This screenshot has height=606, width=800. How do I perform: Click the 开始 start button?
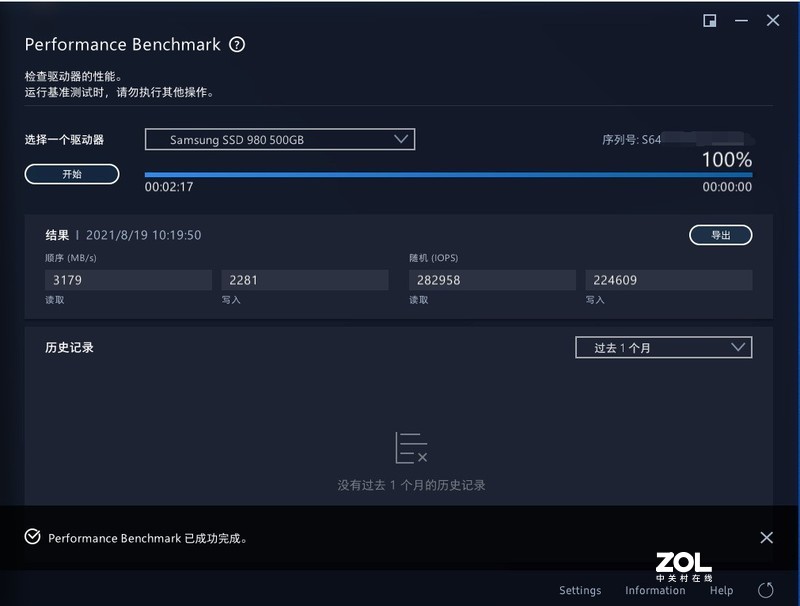pyautogui.click(x=72, y=174)
